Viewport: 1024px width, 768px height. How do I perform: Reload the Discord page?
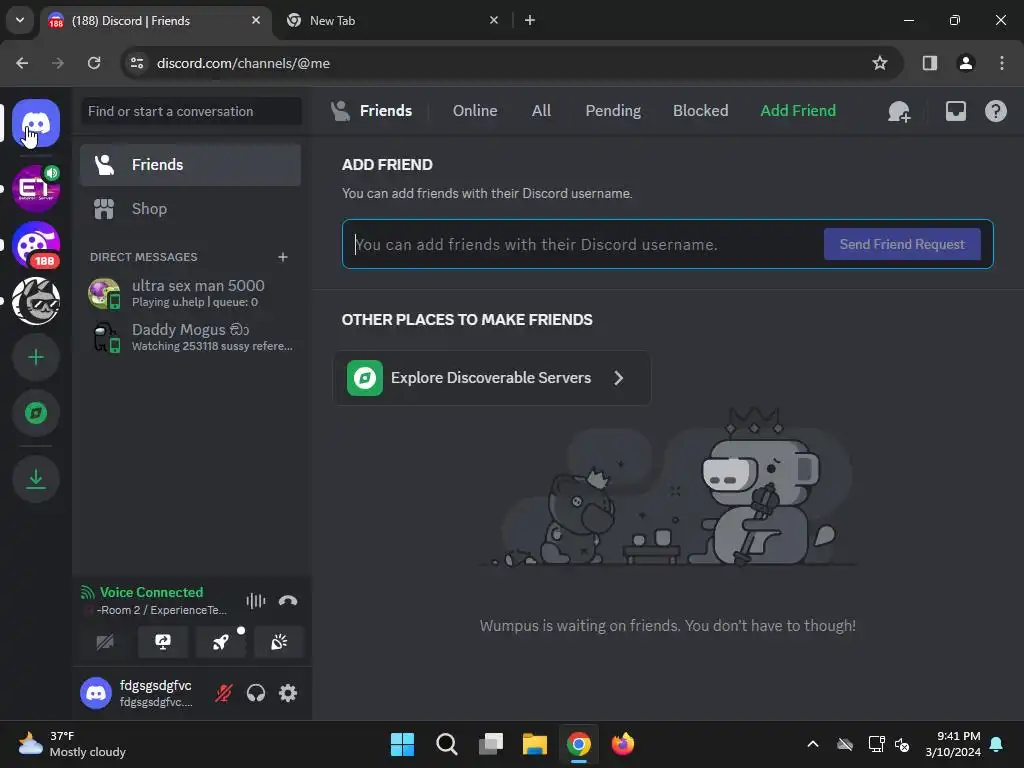click(x=94, y=63)
